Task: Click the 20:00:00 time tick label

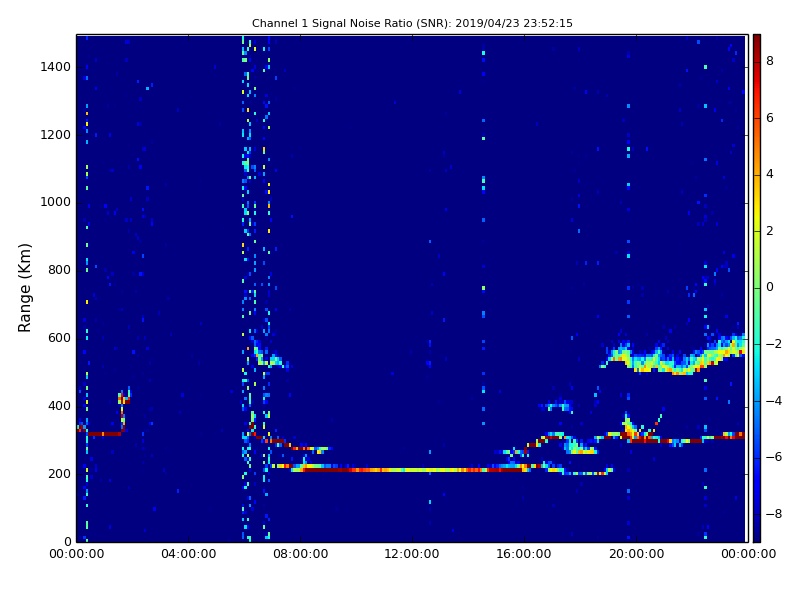Action: click(636, 554)
